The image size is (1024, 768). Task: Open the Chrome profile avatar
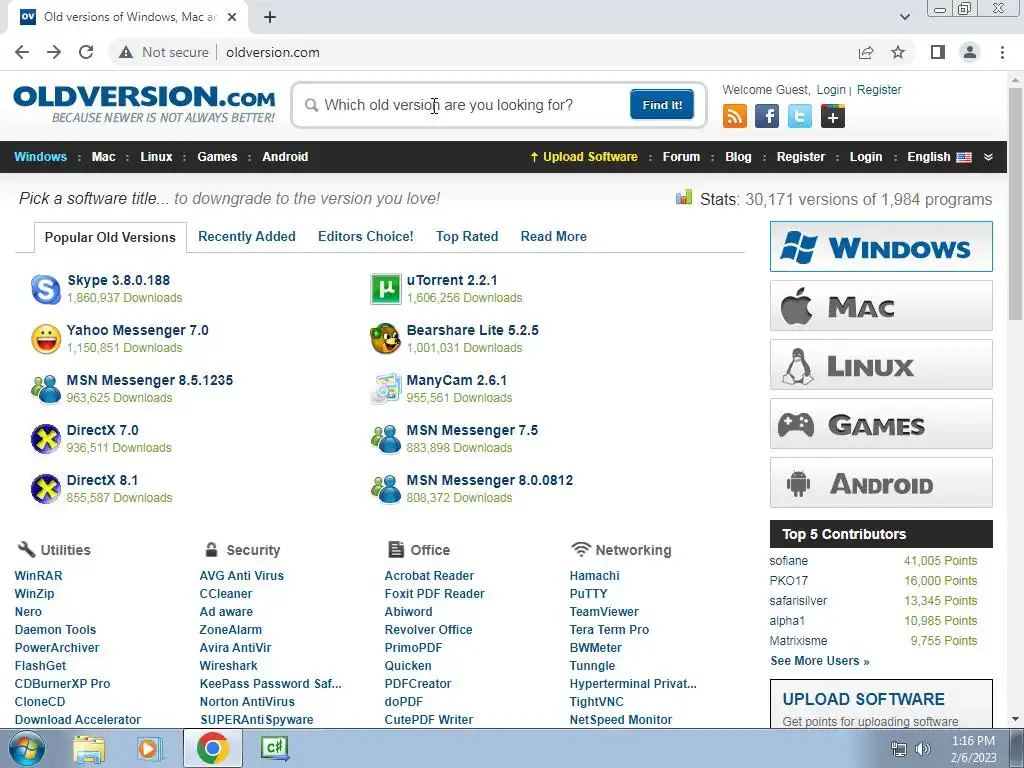(x=970, y=52)
